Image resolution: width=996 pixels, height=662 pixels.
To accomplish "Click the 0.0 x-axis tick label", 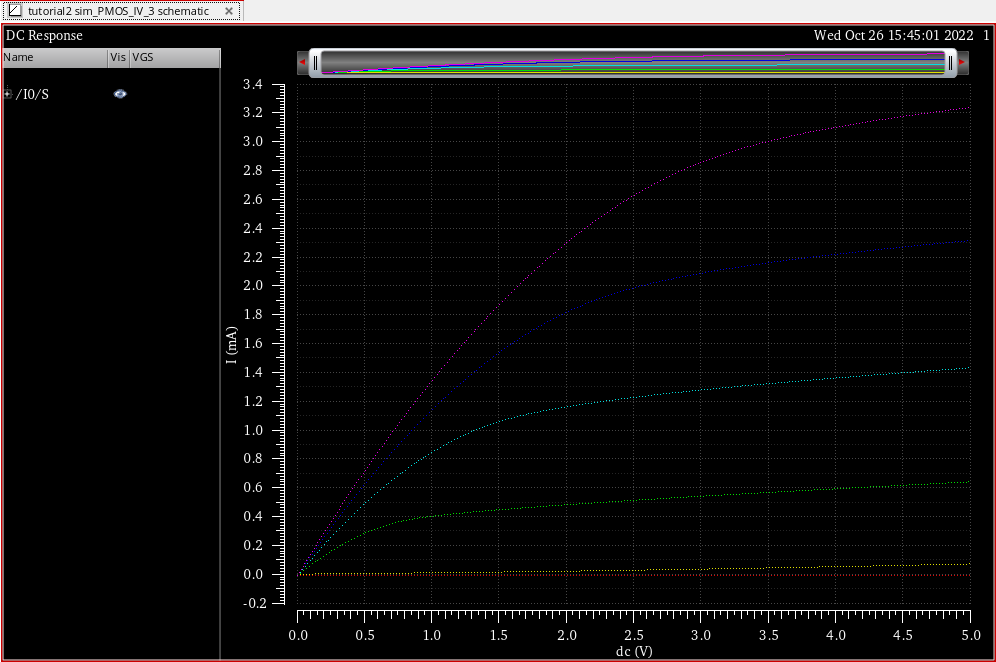I will pyautogui.click(x=298, y=635).
